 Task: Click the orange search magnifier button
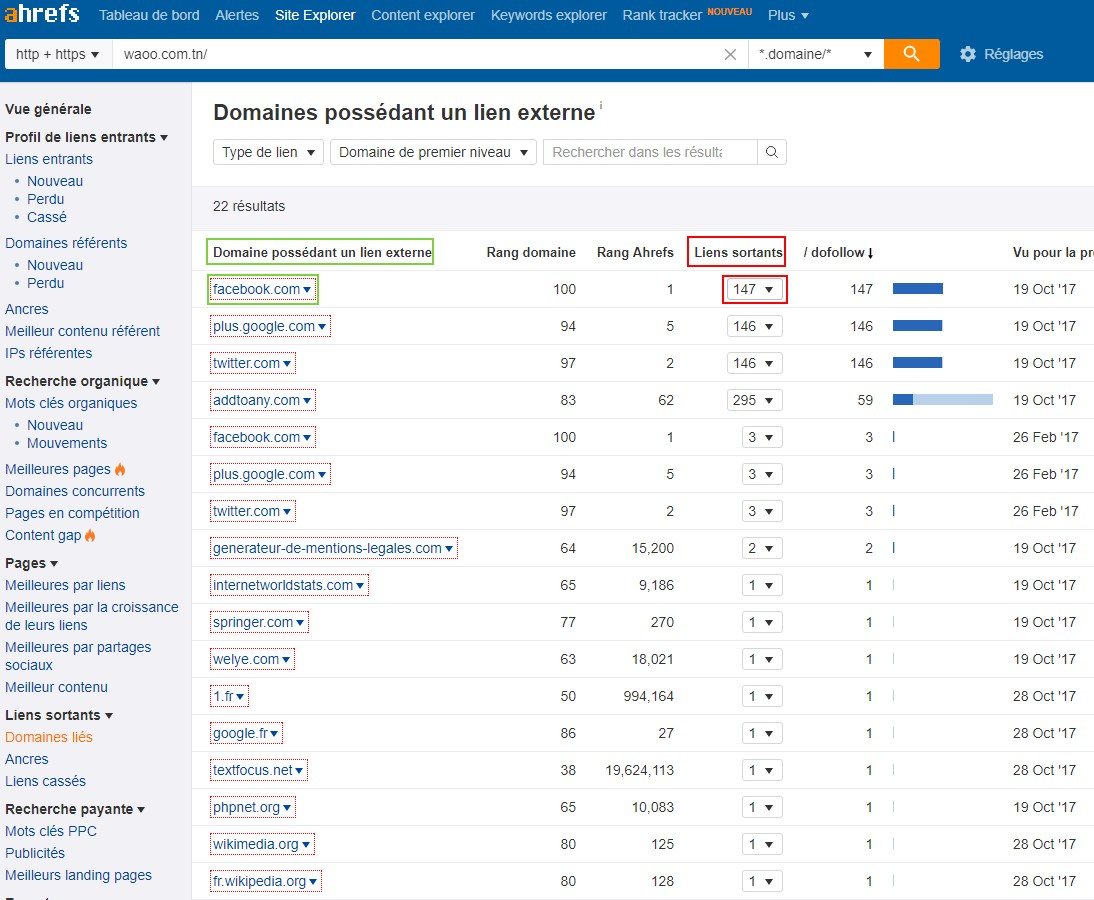(911, 54)
